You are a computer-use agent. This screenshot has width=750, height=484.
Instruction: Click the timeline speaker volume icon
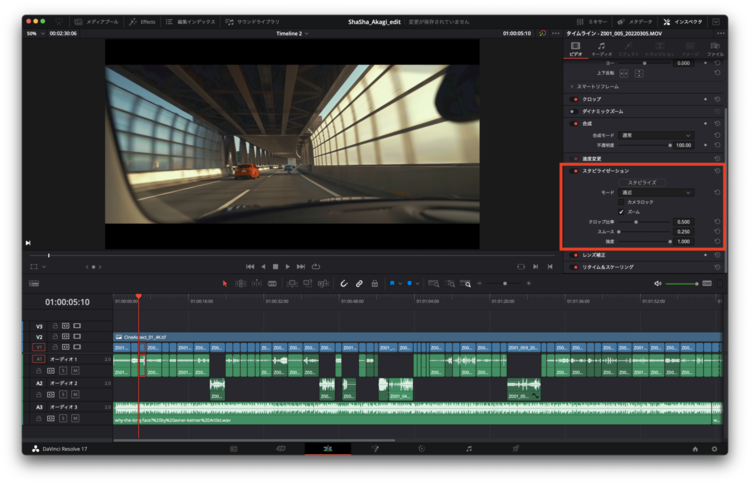tap(658, 284)
